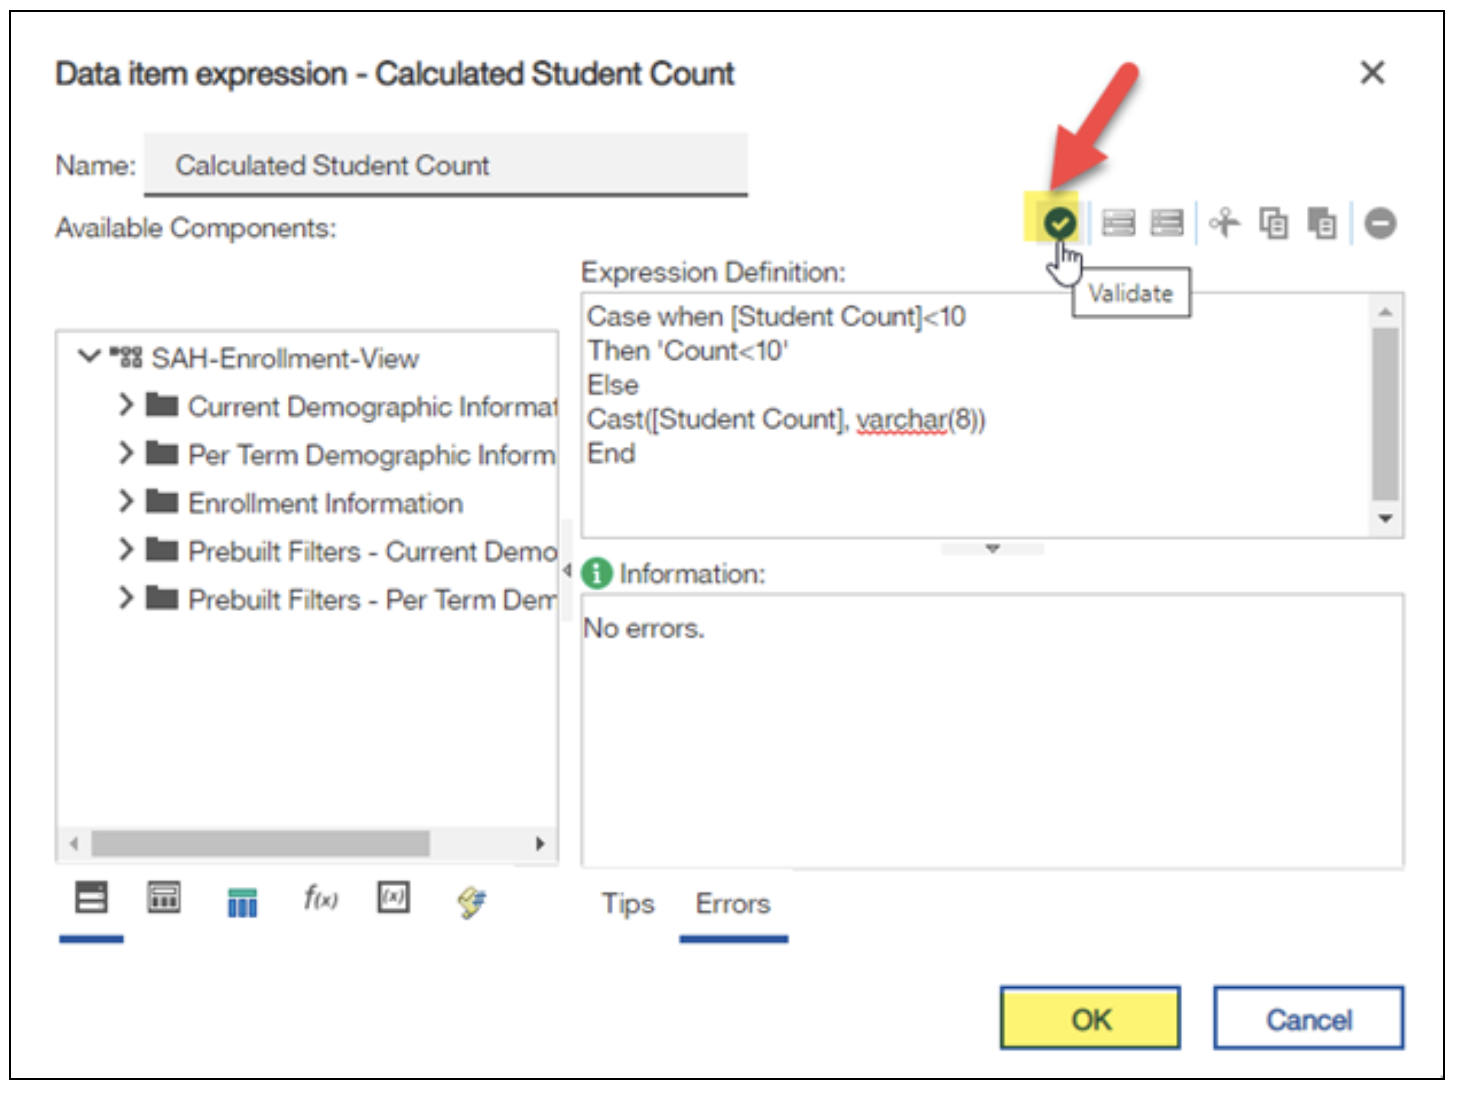Switch to the Tips tab
This screenshot has width=1462, height=1100.
click(x=628, y=904)
